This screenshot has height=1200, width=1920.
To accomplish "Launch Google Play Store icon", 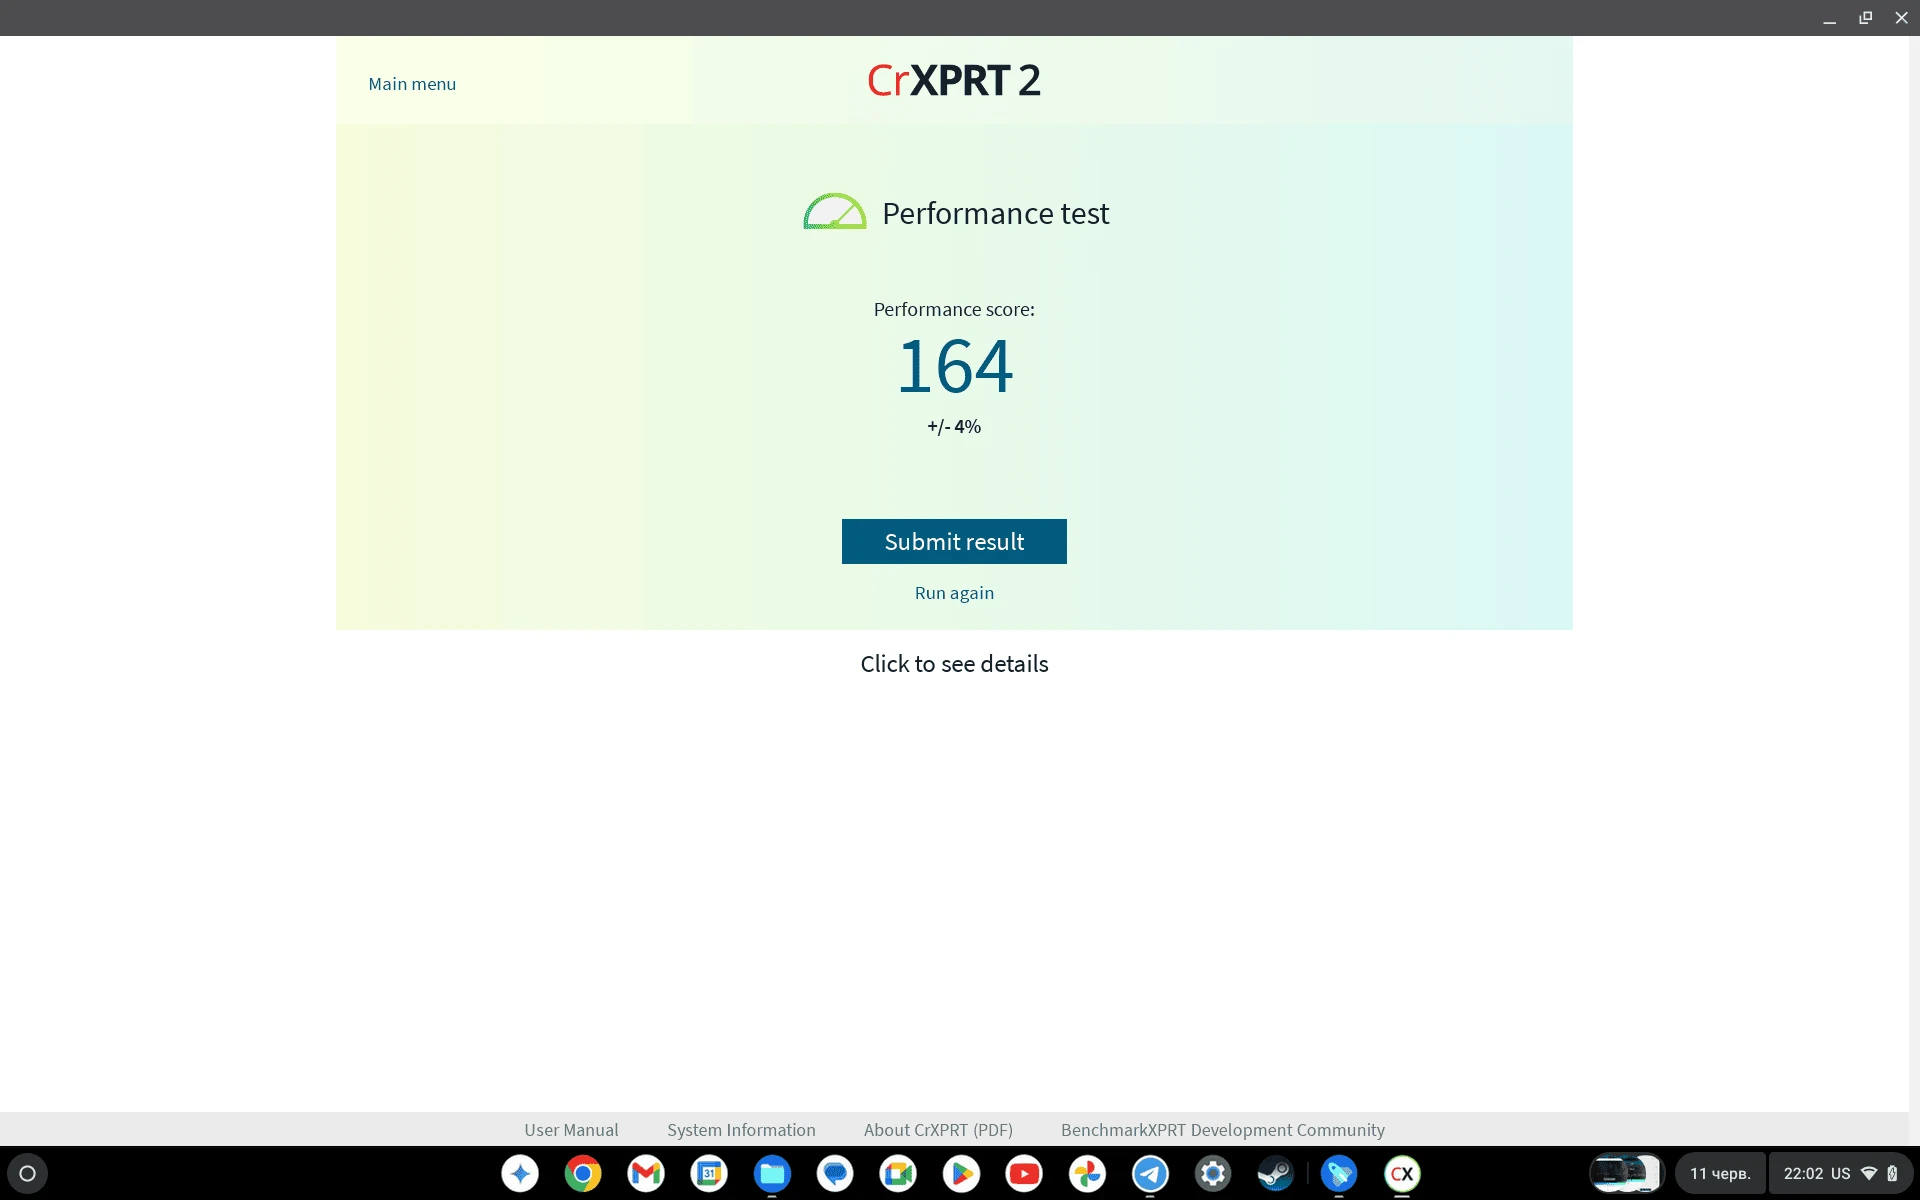I will tap(961, 1173).
